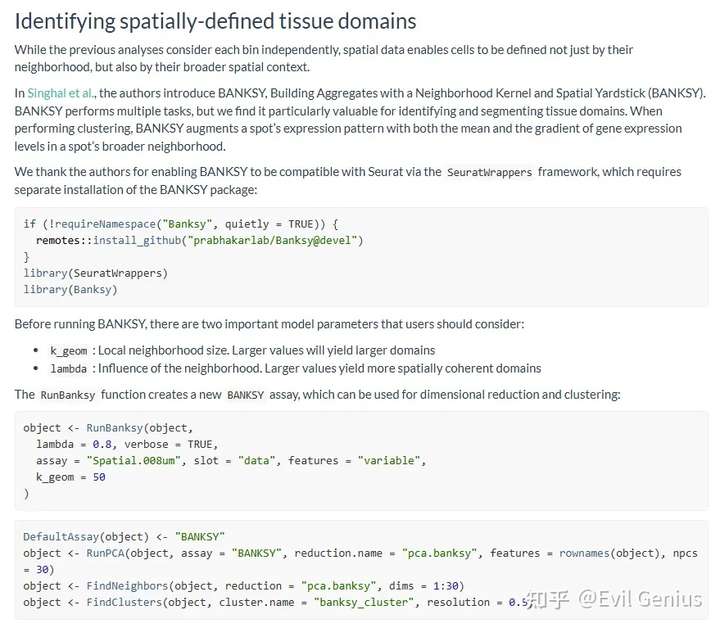Click the lambda = 0.8 code line

click(x=127, y=444)
